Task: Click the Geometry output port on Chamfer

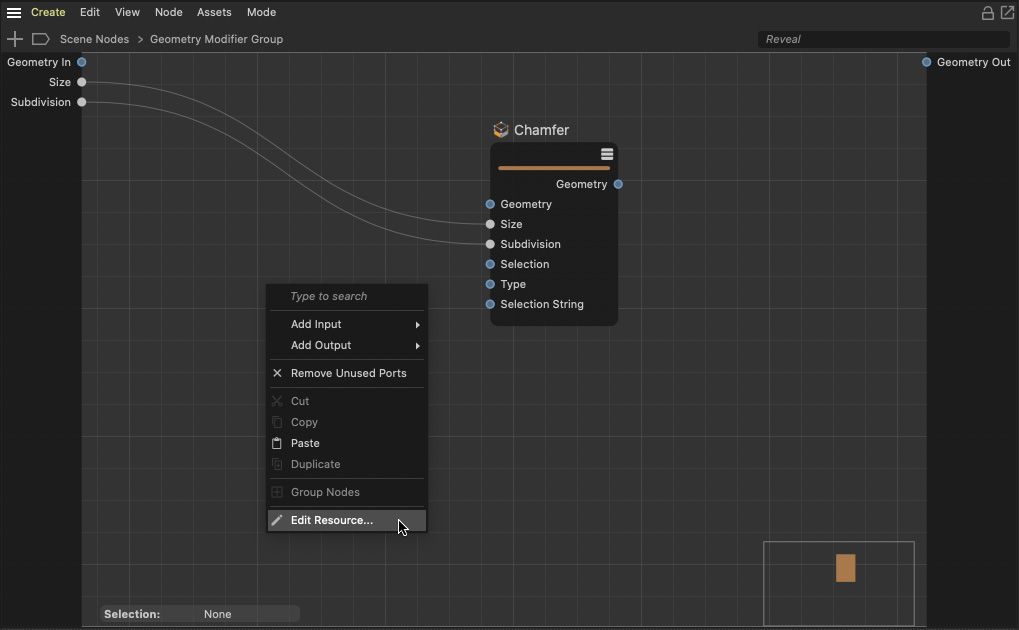Action: [618, 184]
